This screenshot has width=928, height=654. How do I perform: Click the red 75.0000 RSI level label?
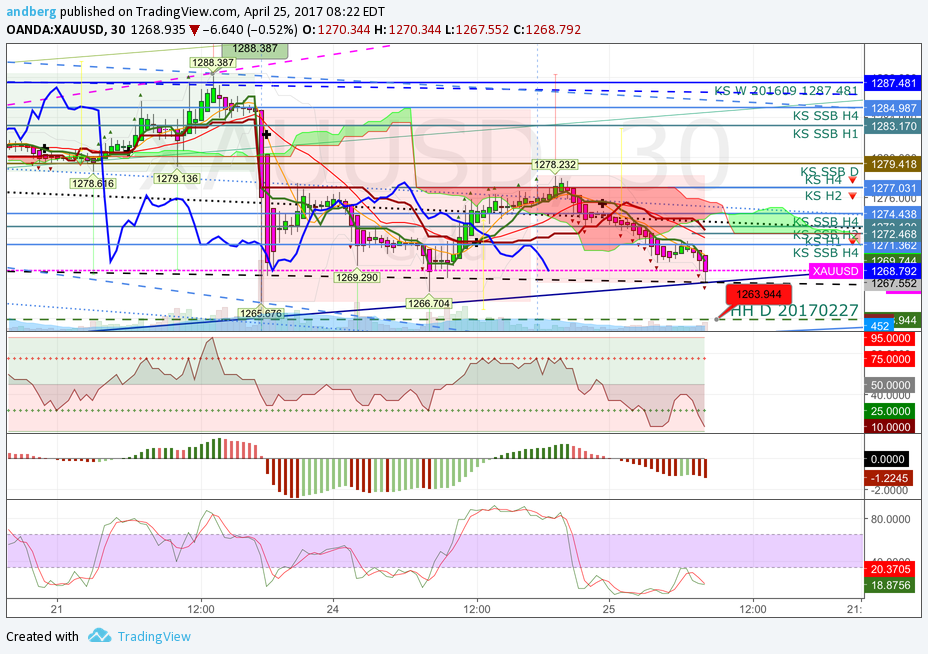pyautogui.click(x=890, y=359)
